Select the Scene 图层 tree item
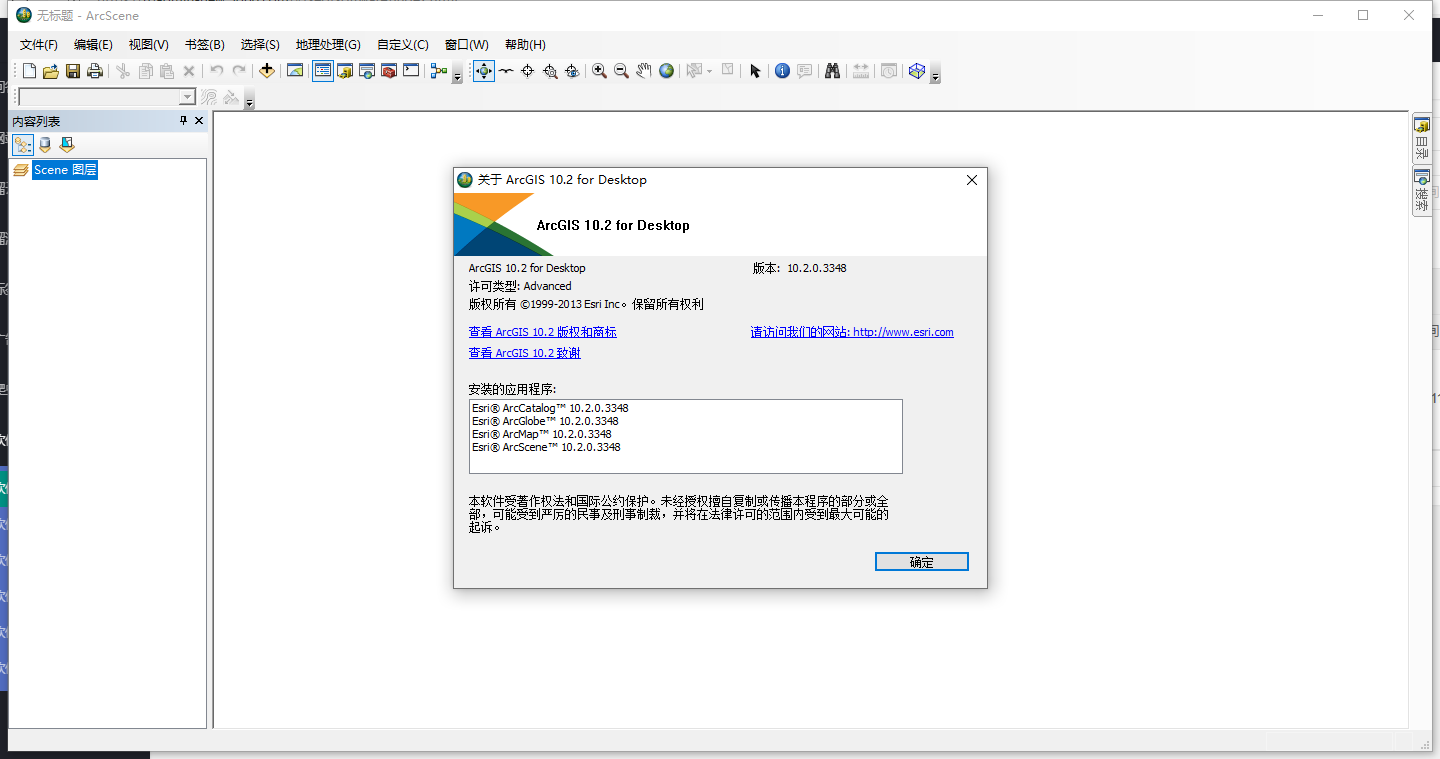The image size is (1440, 759). 65,170
